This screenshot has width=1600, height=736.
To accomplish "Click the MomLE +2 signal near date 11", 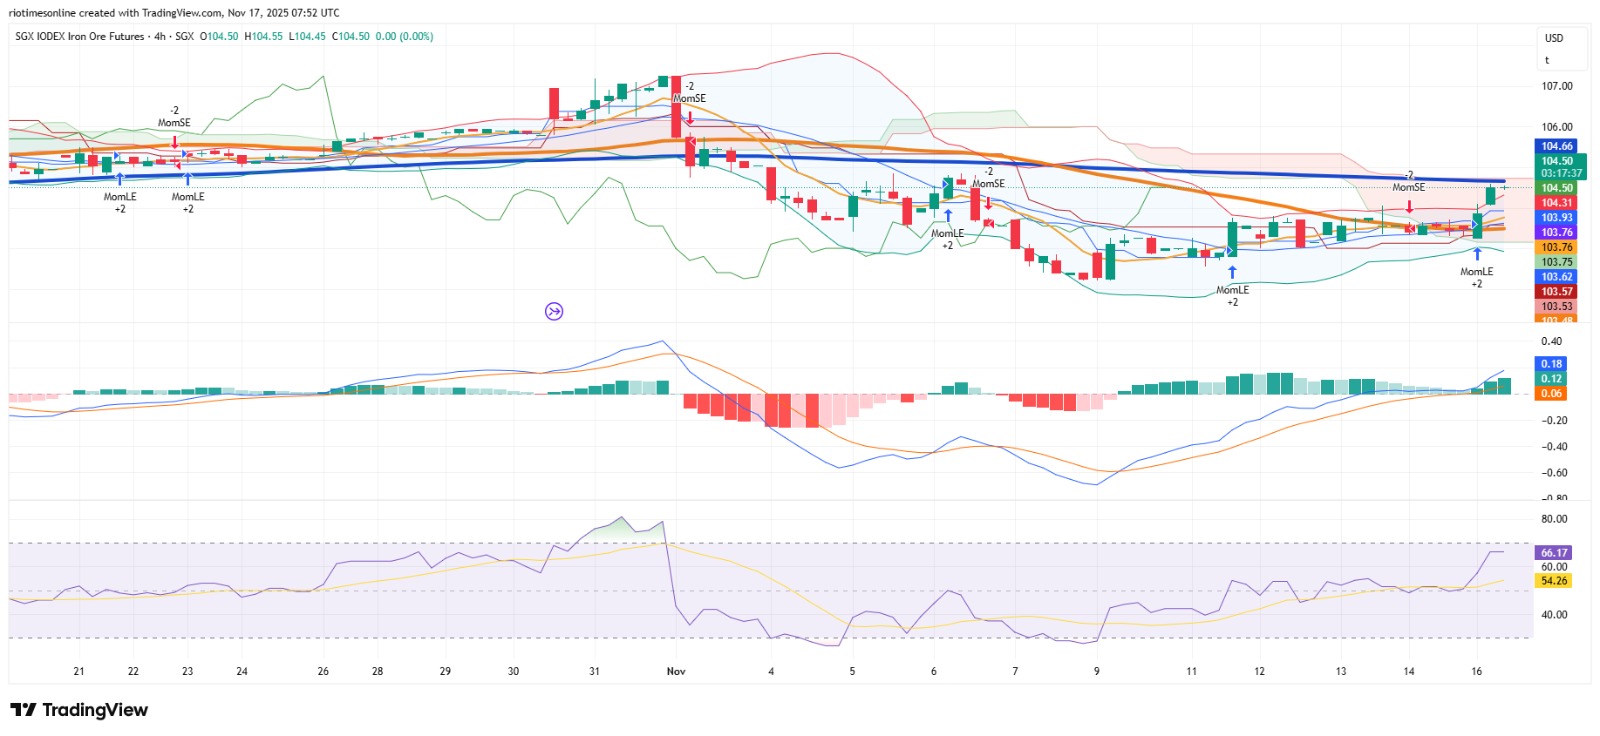I will coord(1232,296).
